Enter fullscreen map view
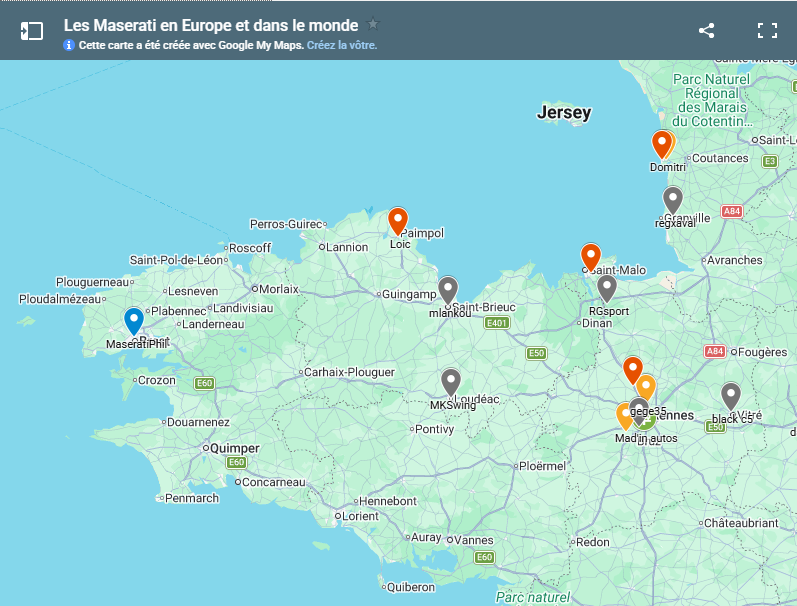The height and width of the screenshot is (606, 797). [767, 30]
